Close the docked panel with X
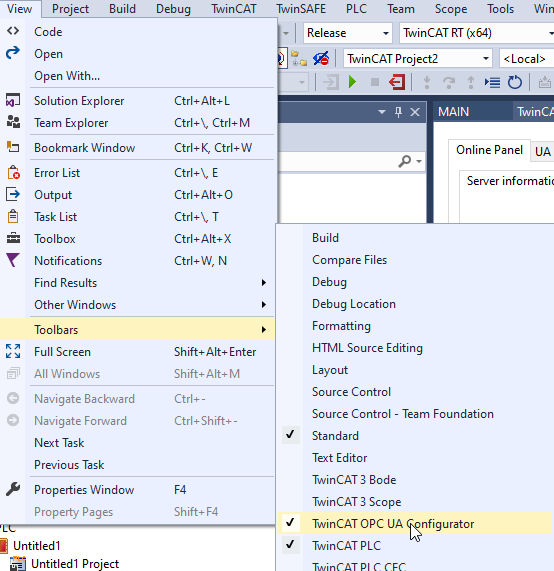Image resolution: width=554 pixels, height=571 pixels. [x=415, y=112]
